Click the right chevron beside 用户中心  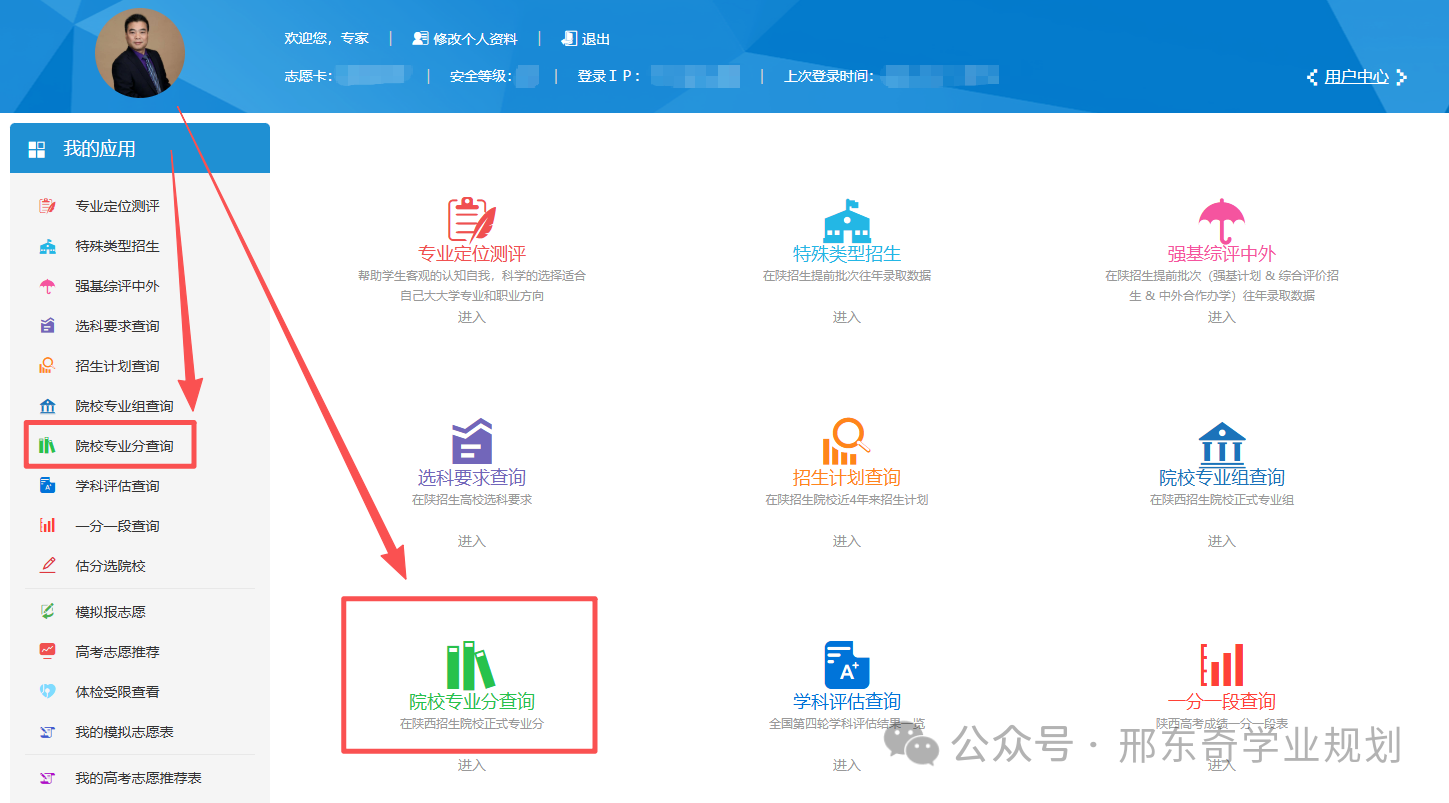[1402, 77]
